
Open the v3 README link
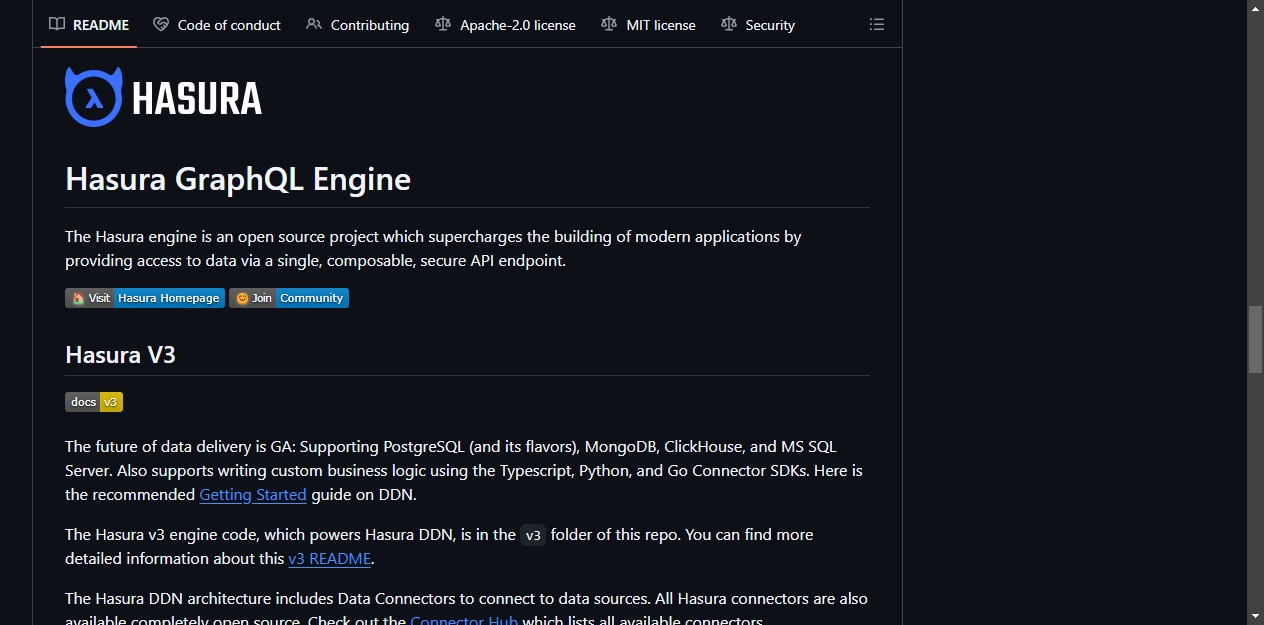(330, 558)
